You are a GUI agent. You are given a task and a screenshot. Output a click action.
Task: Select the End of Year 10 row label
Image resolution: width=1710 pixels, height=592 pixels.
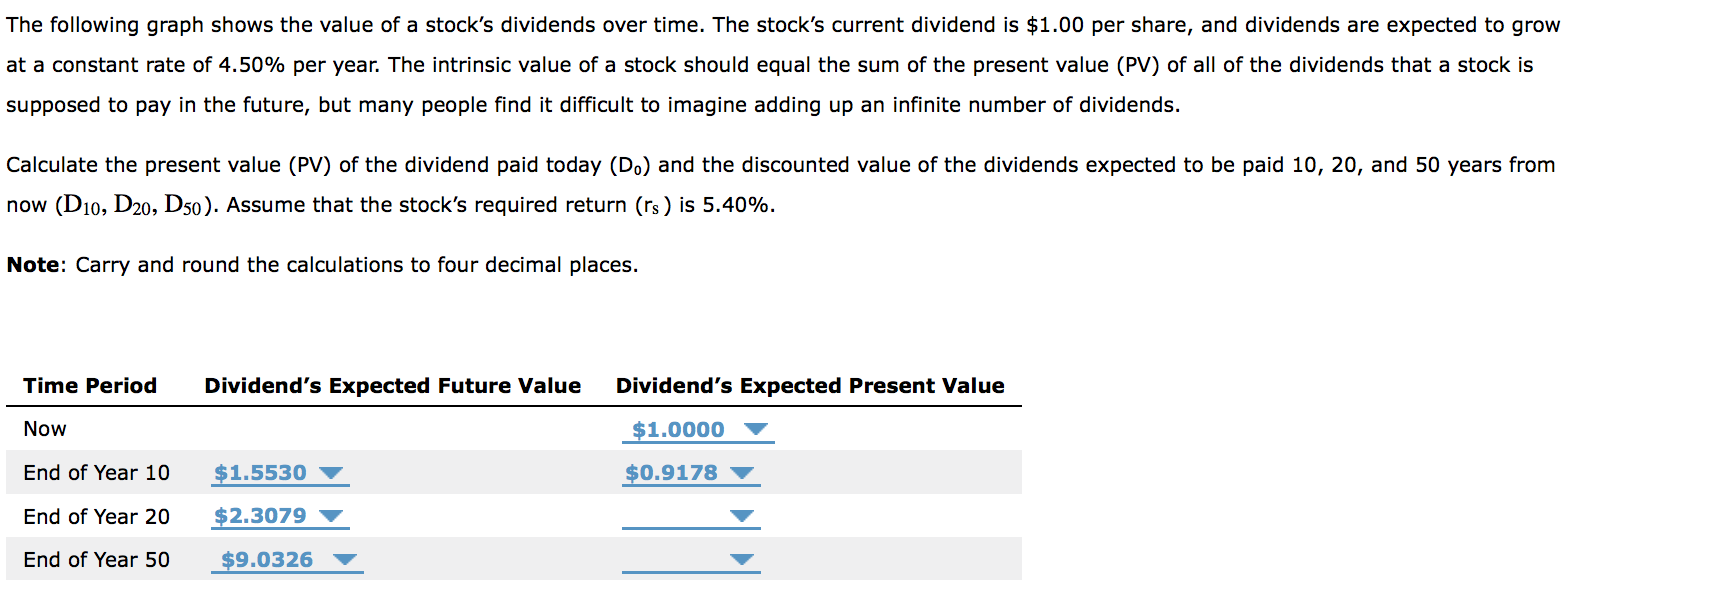click(96, 473)
